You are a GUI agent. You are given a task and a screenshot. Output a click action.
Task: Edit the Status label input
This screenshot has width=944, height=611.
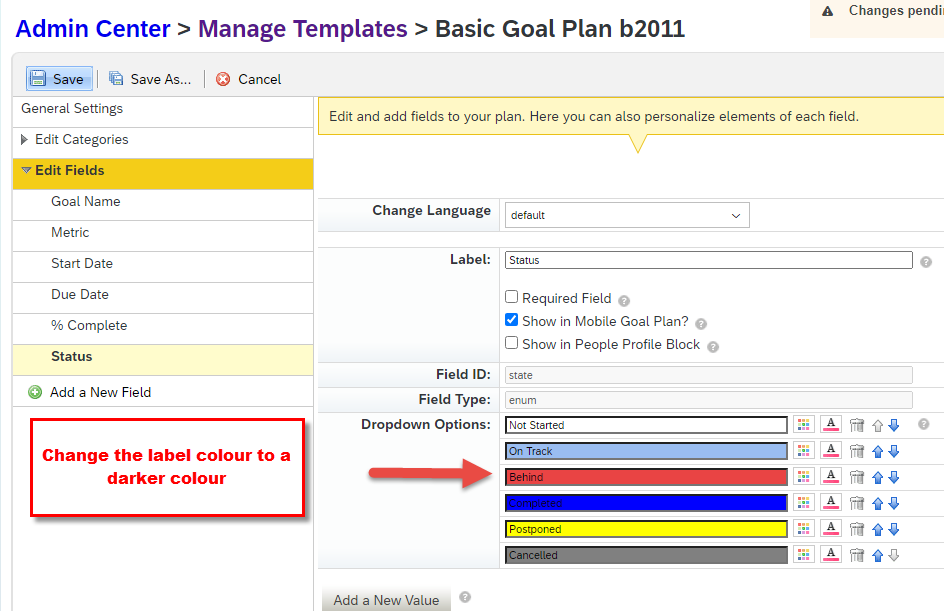[x=709, y=260]
